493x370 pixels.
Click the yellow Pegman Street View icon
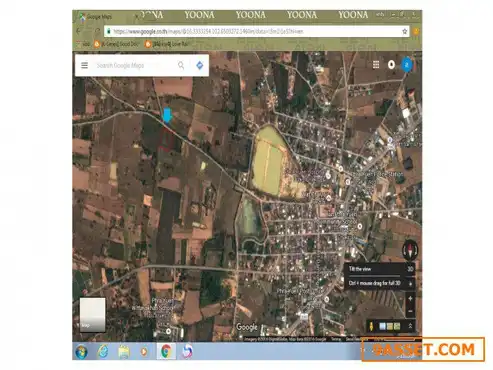tap(371, 326)
